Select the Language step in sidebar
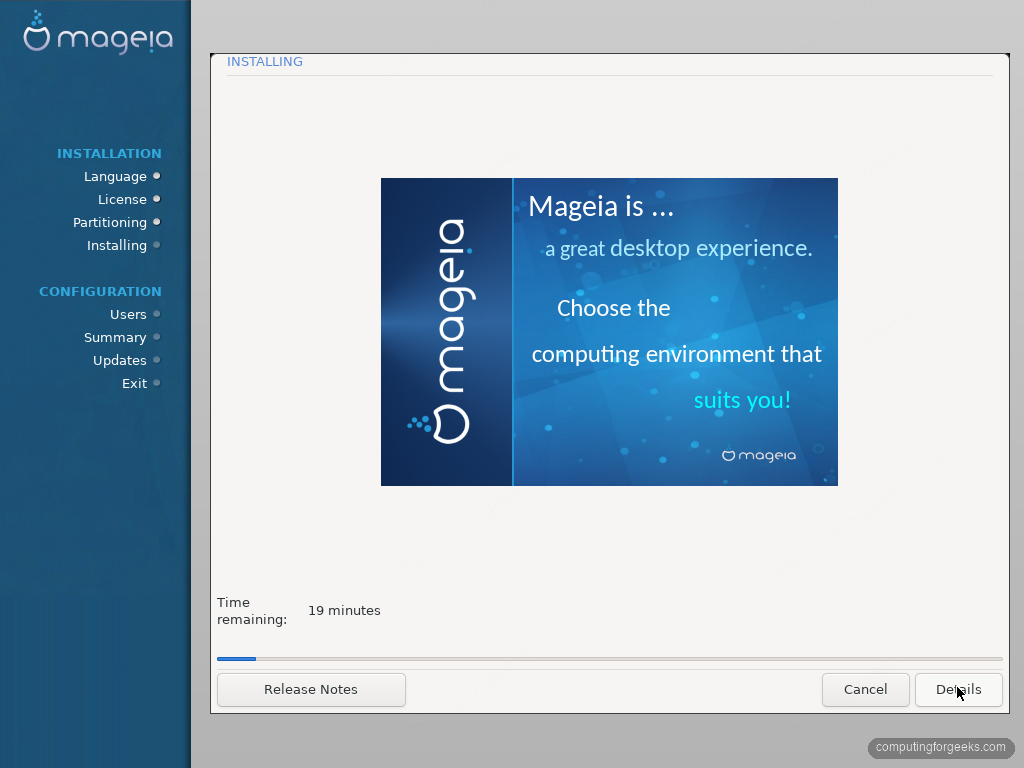1024x768 pixels. point(115,176)
